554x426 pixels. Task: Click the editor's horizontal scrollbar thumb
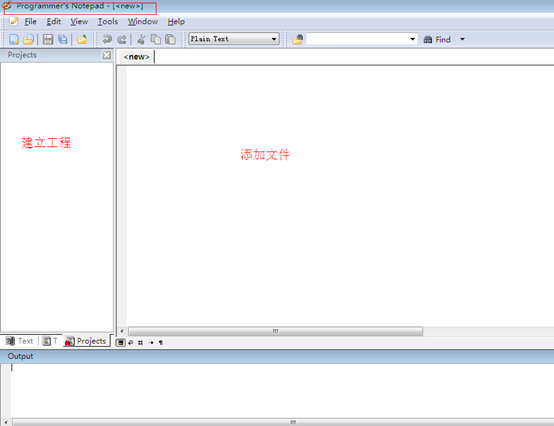click(275, 331)
